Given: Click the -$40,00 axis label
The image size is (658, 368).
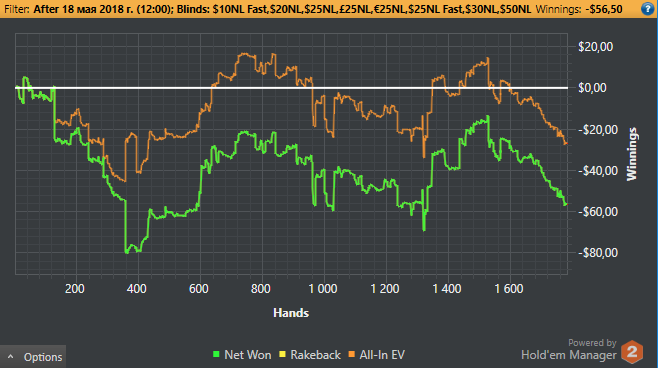Looking at the screenshot, I should tap(598, 171).
